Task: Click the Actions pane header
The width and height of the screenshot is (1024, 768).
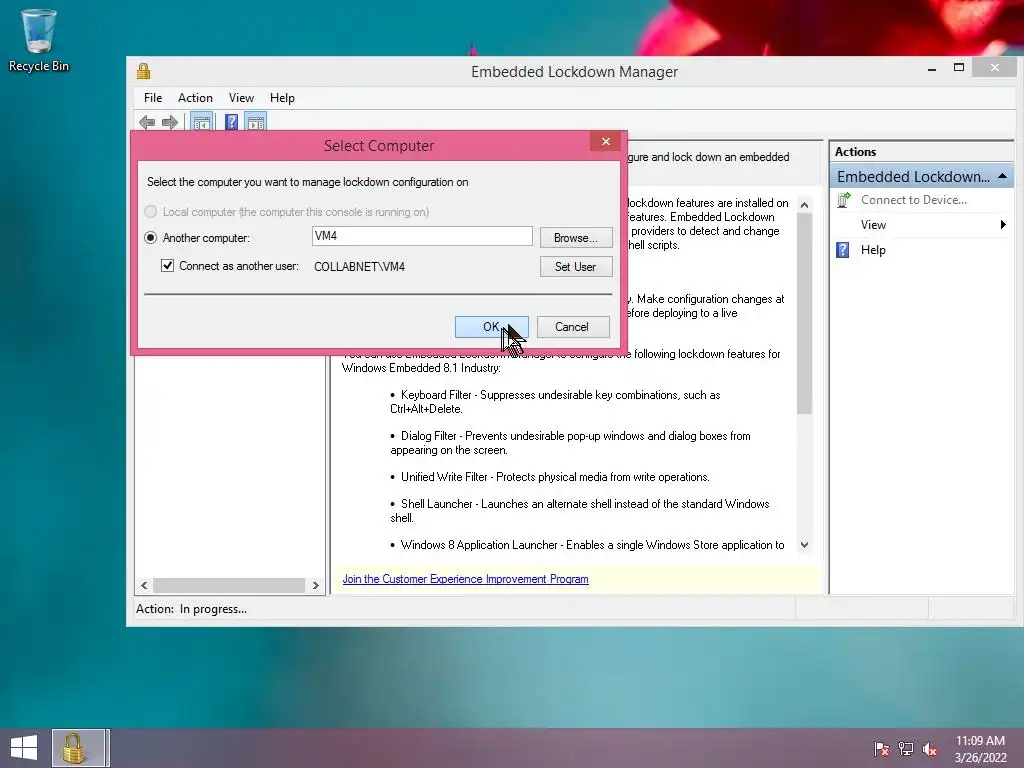Action: click(x=921, y=152)
